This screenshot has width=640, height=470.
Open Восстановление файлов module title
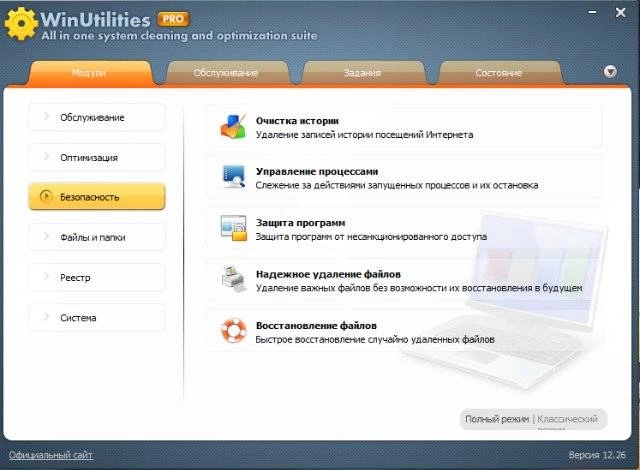click(x=316, y=326)
